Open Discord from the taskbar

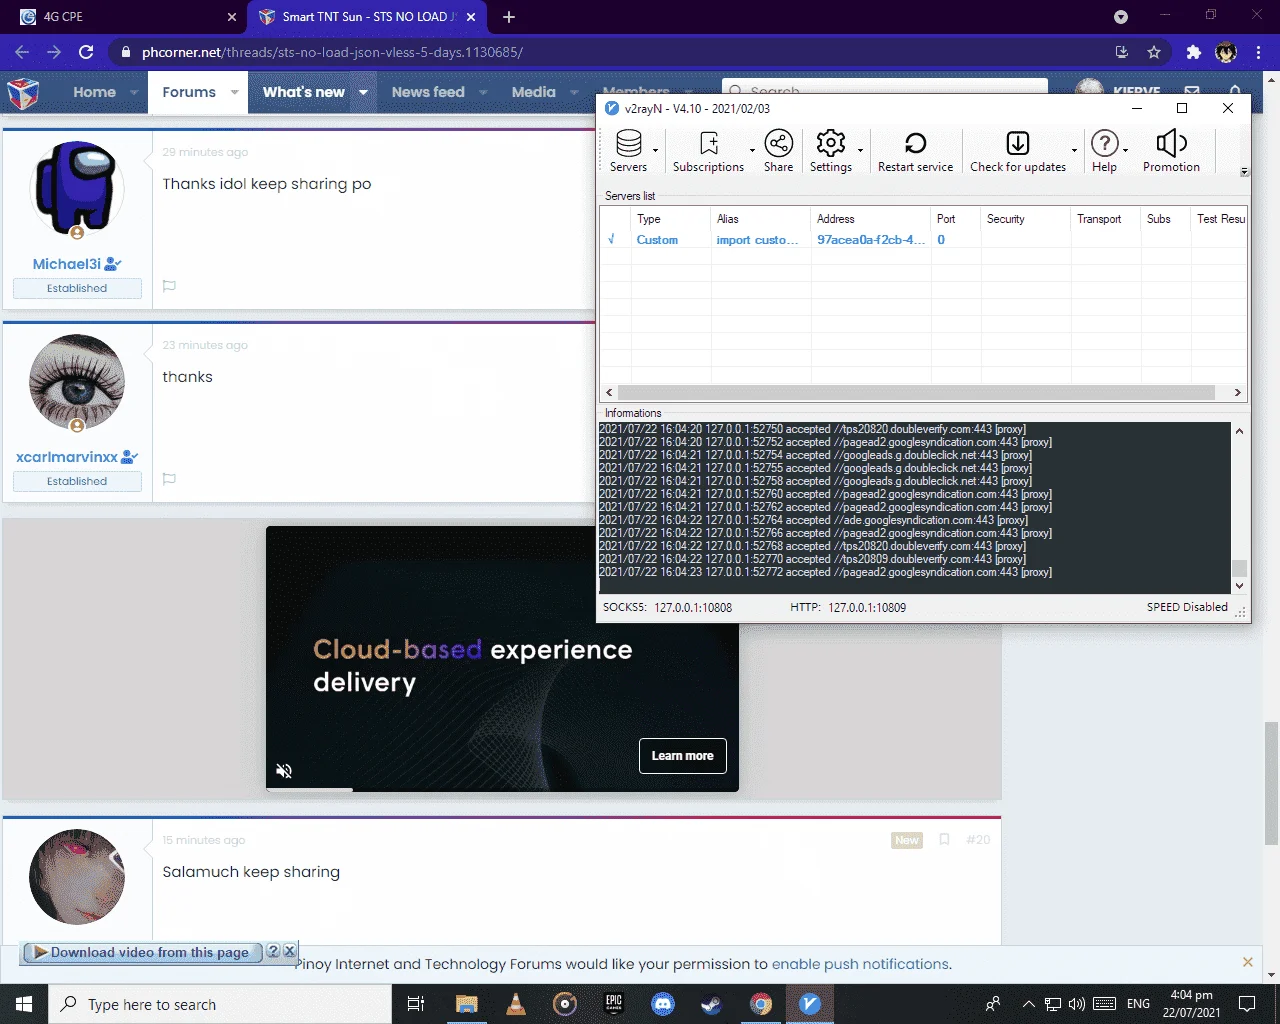click(663, 1004)
